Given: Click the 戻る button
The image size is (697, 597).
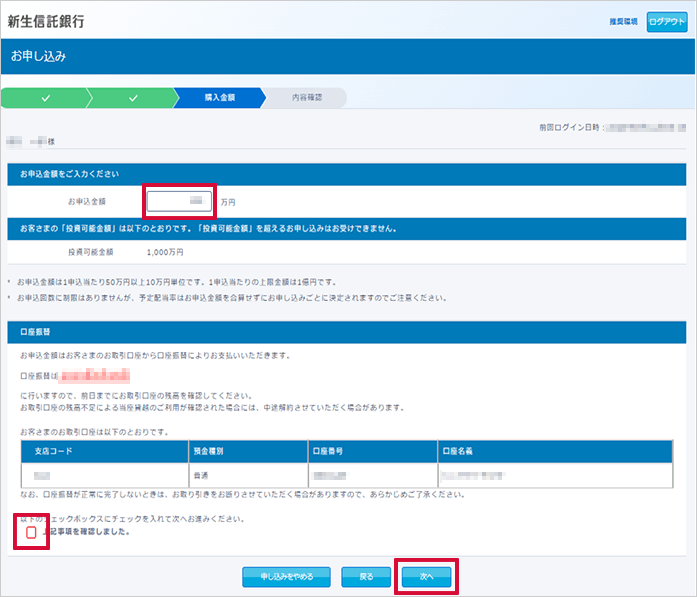Looking at the screenshot, I should click(365, 577).
